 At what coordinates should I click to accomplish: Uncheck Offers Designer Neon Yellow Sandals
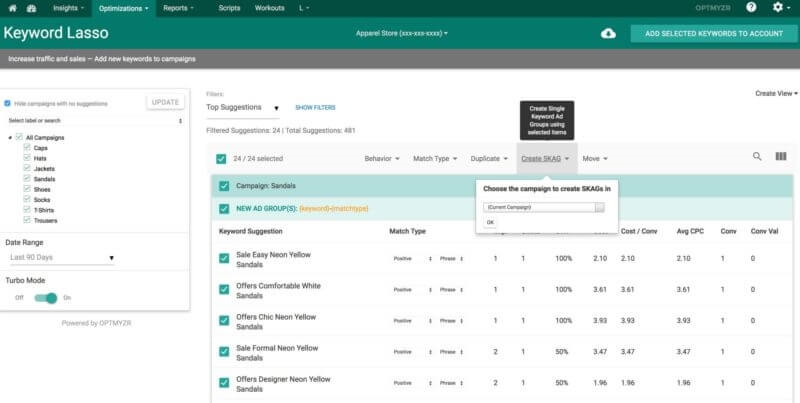coord(224,383)
